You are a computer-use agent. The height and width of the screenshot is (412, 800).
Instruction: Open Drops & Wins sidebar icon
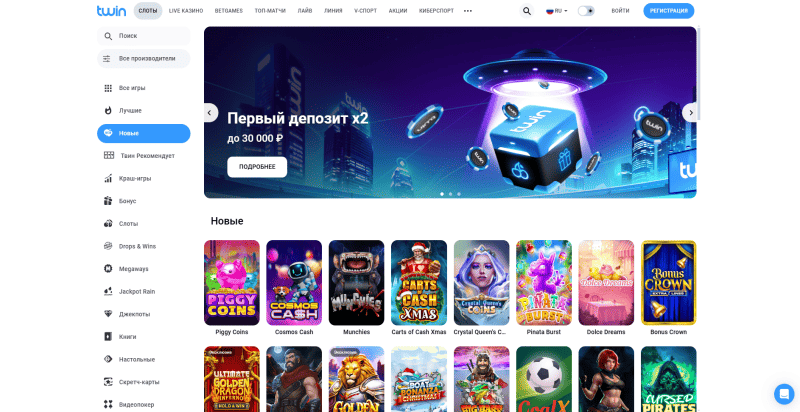point(108,246)
